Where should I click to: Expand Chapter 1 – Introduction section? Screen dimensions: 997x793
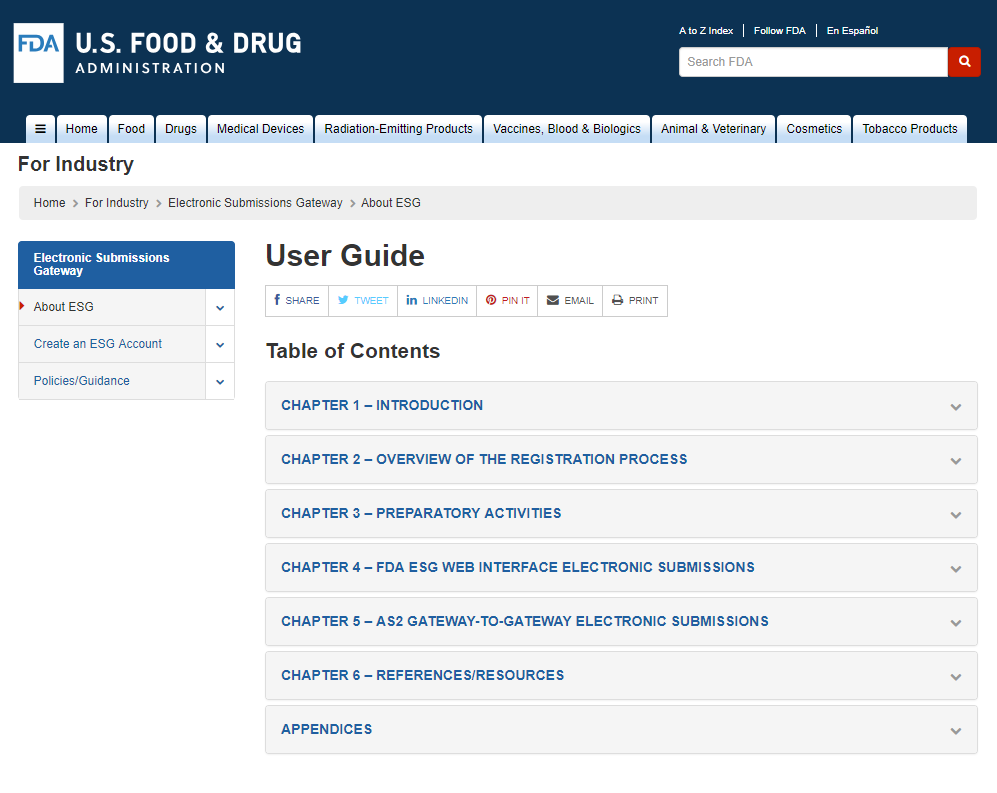[x=620, y=406]
